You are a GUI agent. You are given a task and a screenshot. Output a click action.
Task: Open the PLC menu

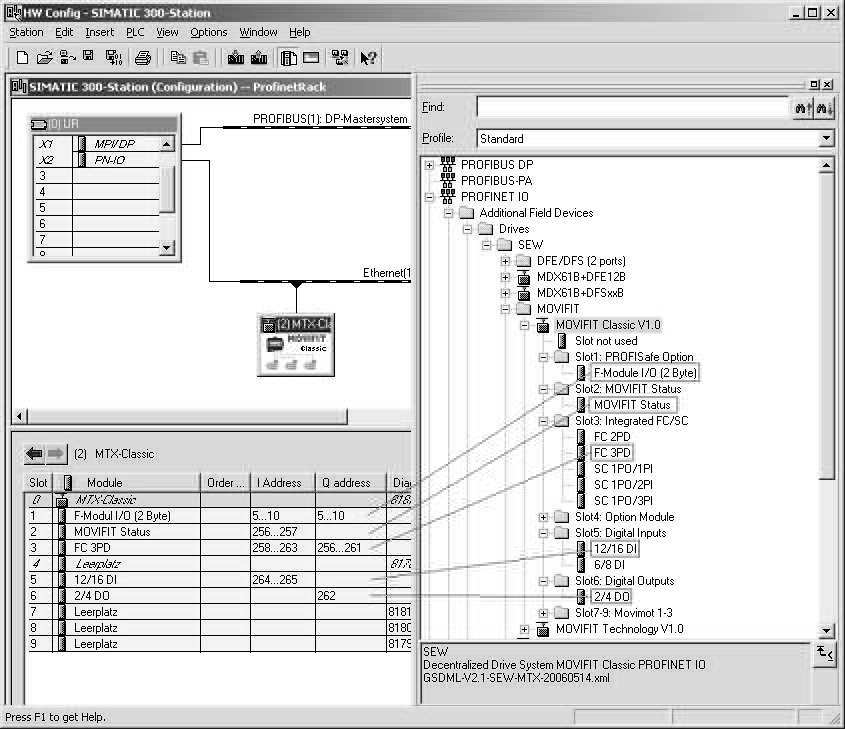click(x=135, y=32)
